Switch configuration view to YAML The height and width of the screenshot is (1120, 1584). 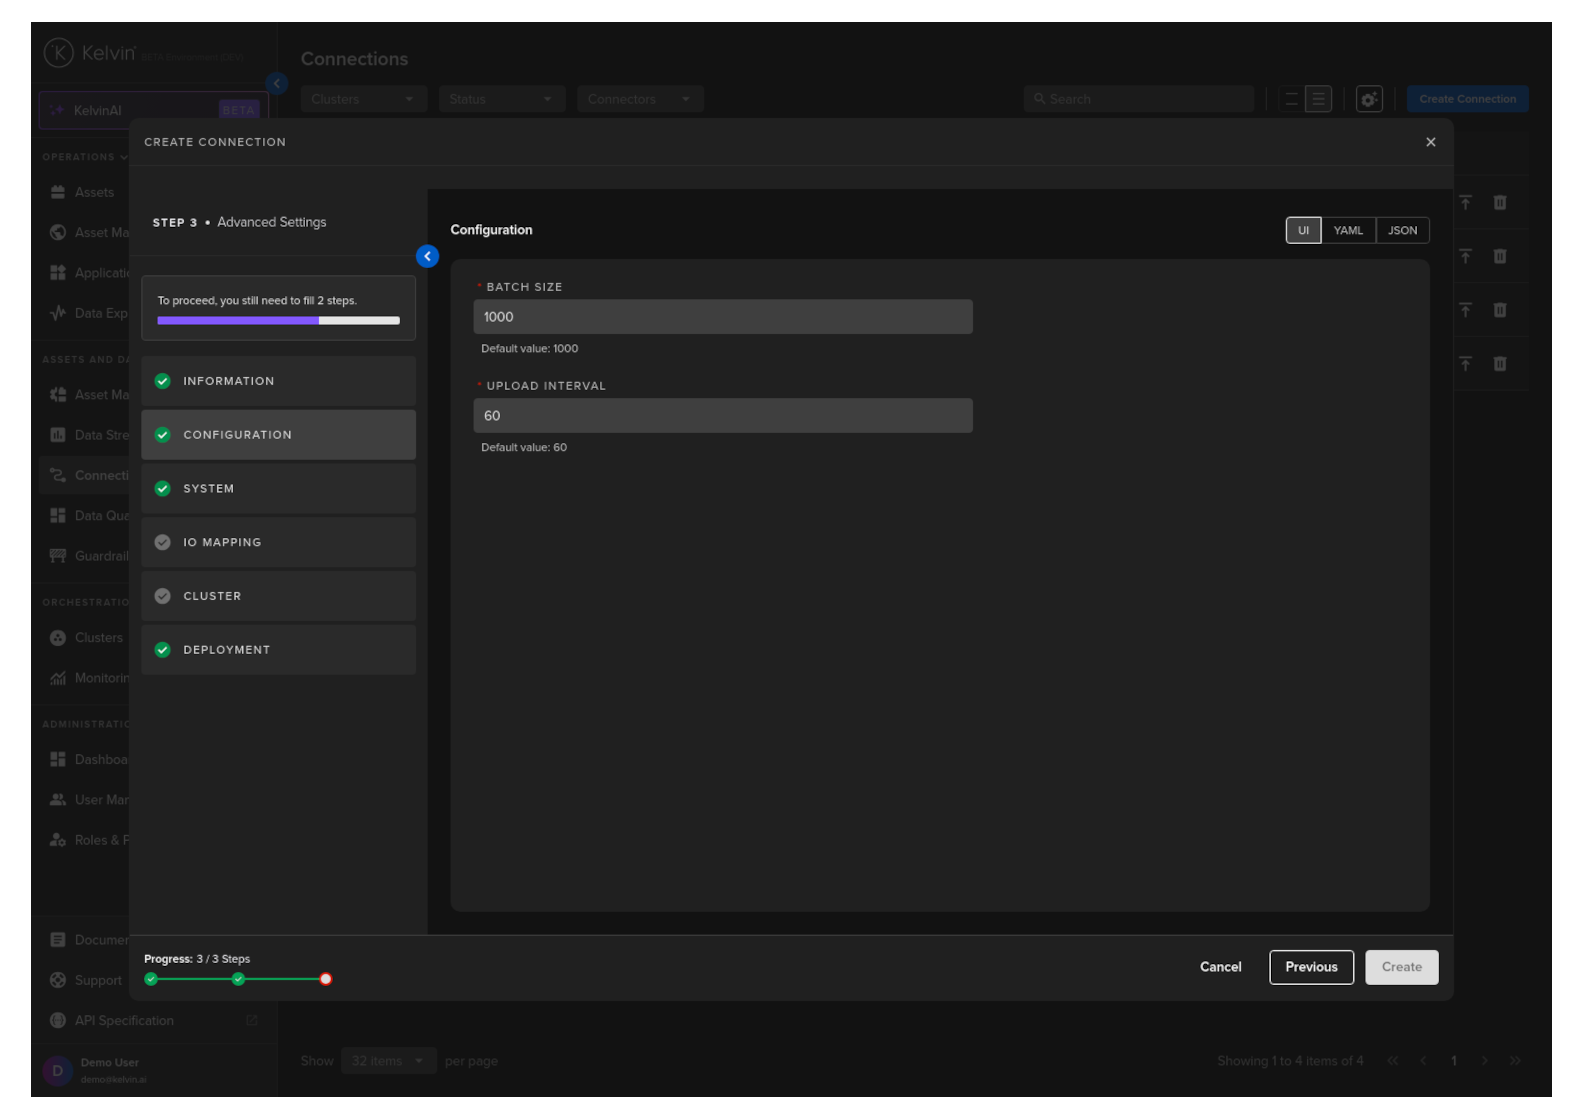1347,230
